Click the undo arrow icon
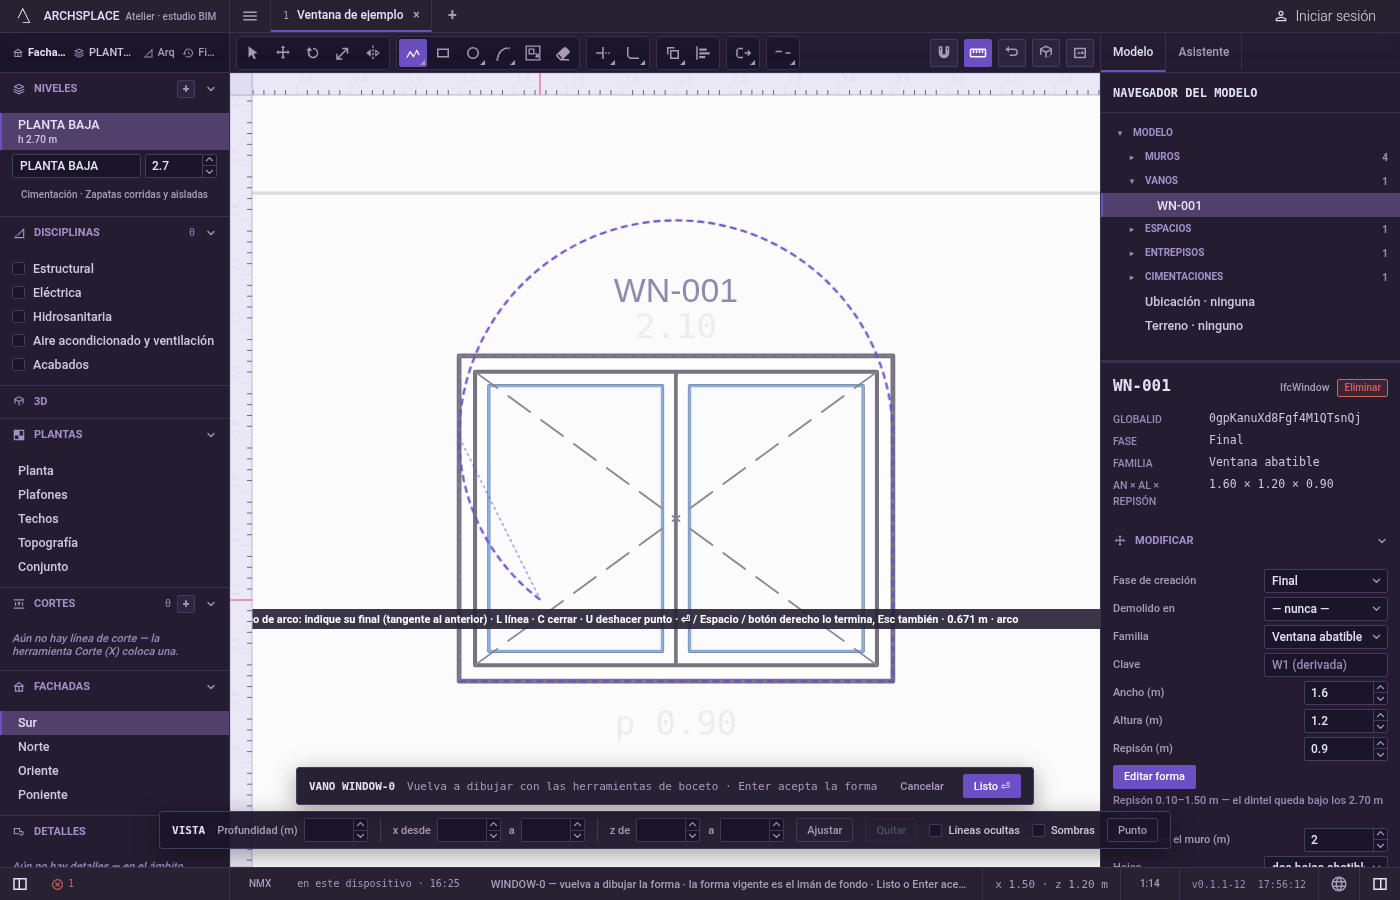1400x900 pixels. 1012,53
